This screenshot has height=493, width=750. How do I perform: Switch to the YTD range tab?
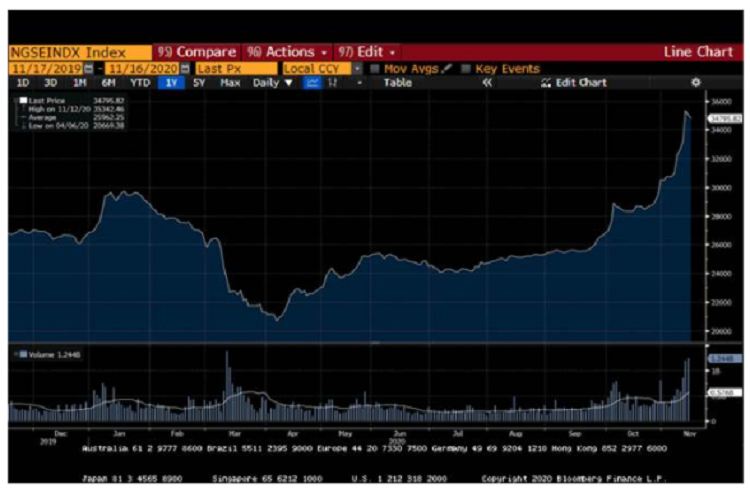pyautogui.click(x=138, y=83)
